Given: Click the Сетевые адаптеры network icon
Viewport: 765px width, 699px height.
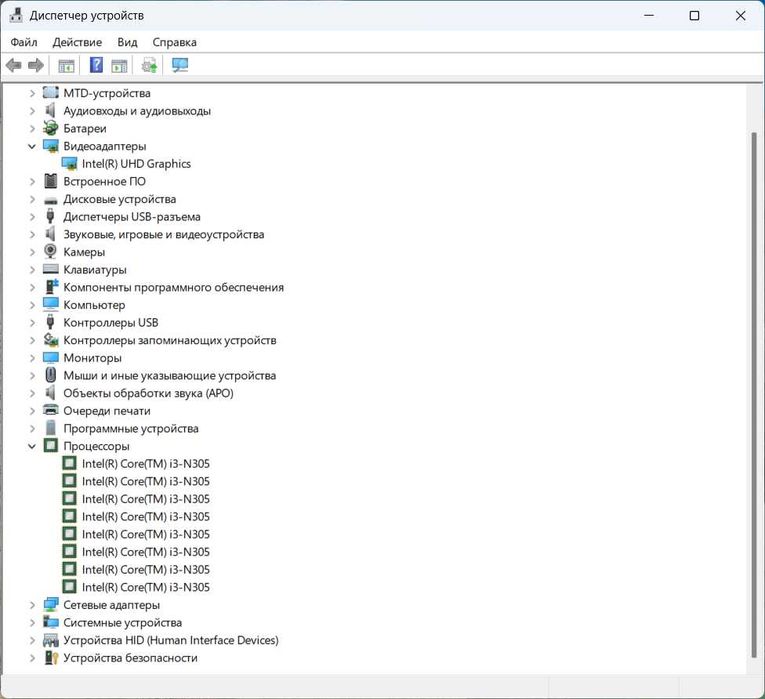Looking at the screenshot, I should pyautogui.click(x=50, y=604).
